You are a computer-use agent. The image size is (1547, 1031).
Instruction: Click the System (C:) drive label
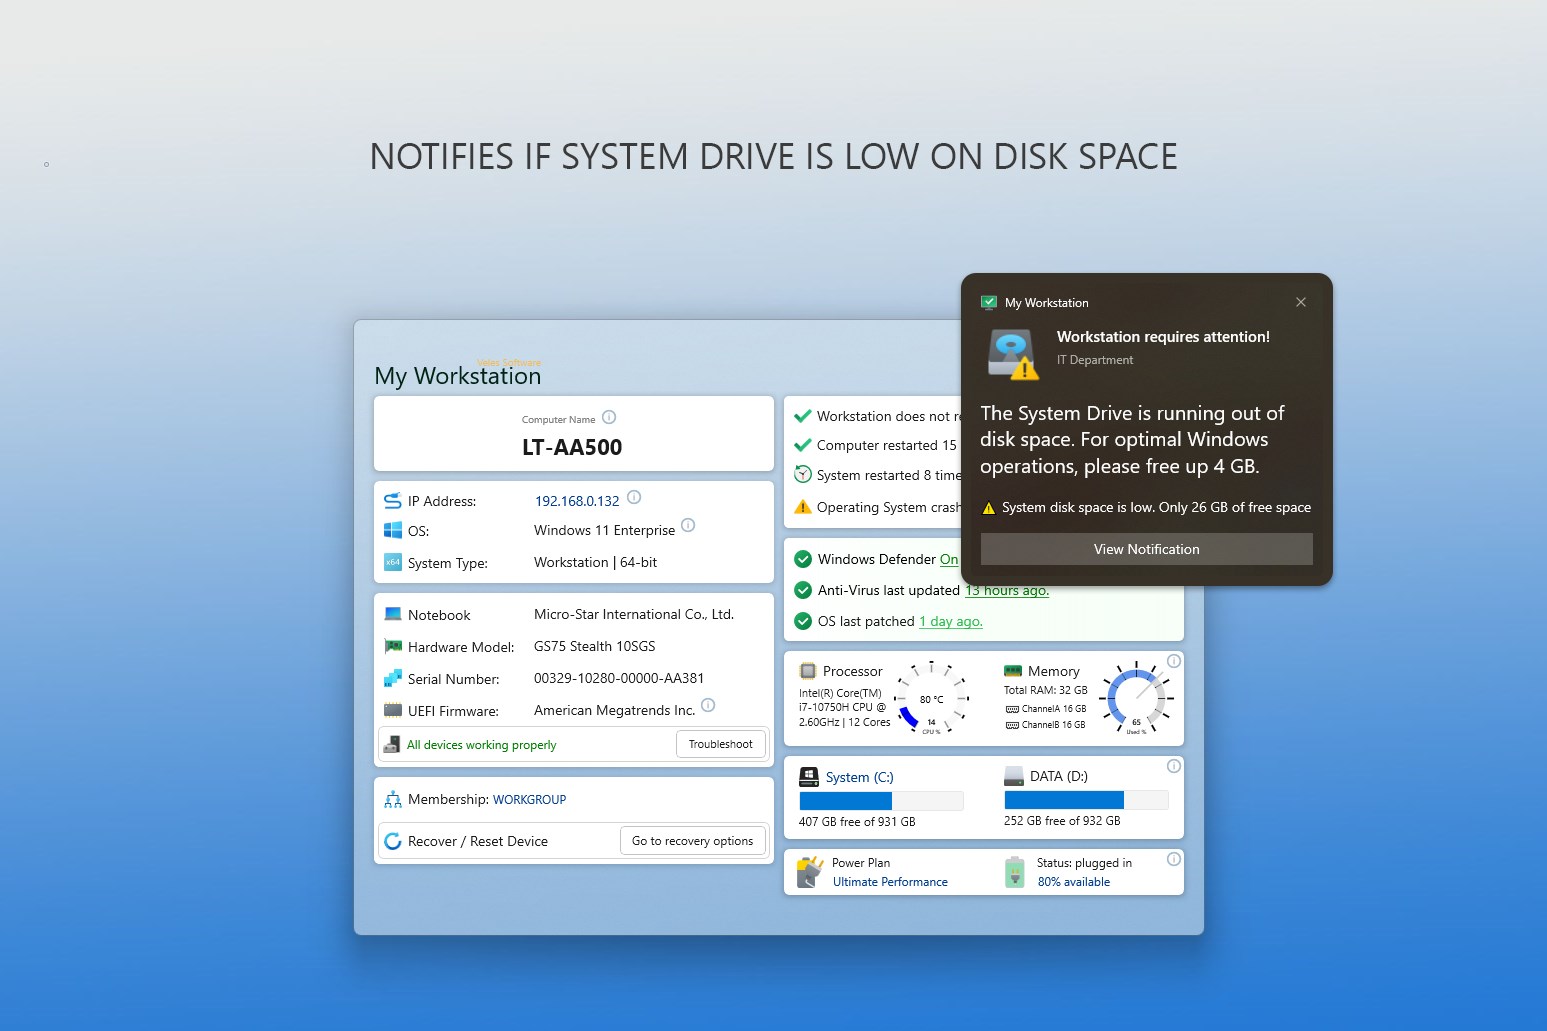click(x=859, y=777)
